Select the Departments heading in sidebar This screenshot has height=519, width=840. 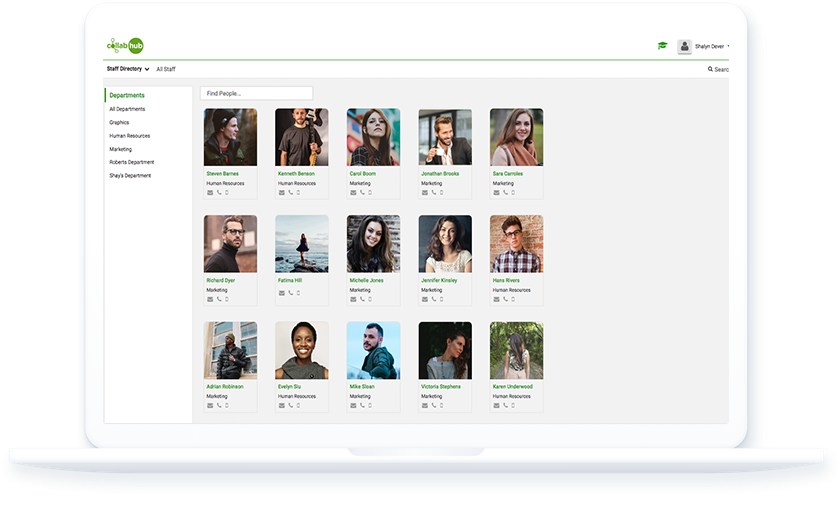[x=127, y=95]
